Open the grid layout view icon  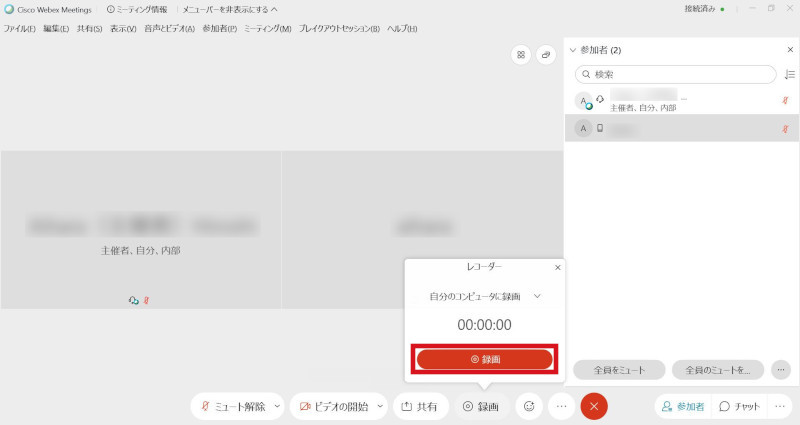(x=520, y=55)
